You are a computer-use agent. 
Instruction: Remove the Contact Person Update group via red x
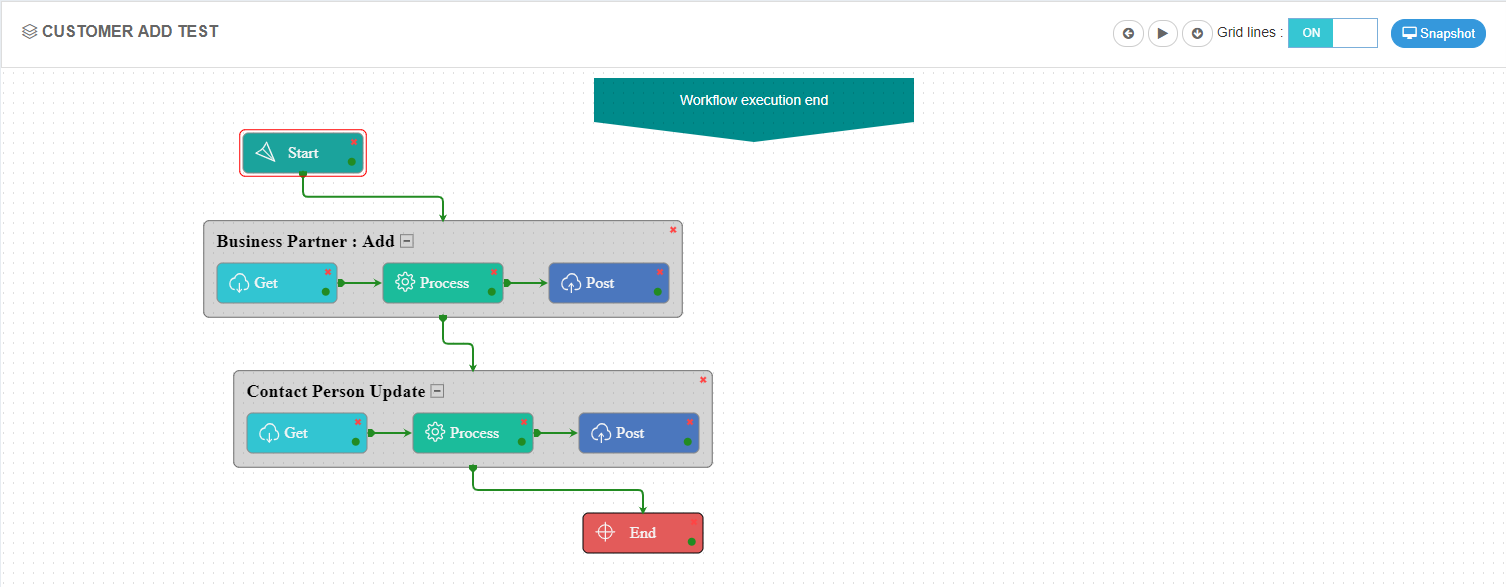pyautogui.click(x=703, y=379)
